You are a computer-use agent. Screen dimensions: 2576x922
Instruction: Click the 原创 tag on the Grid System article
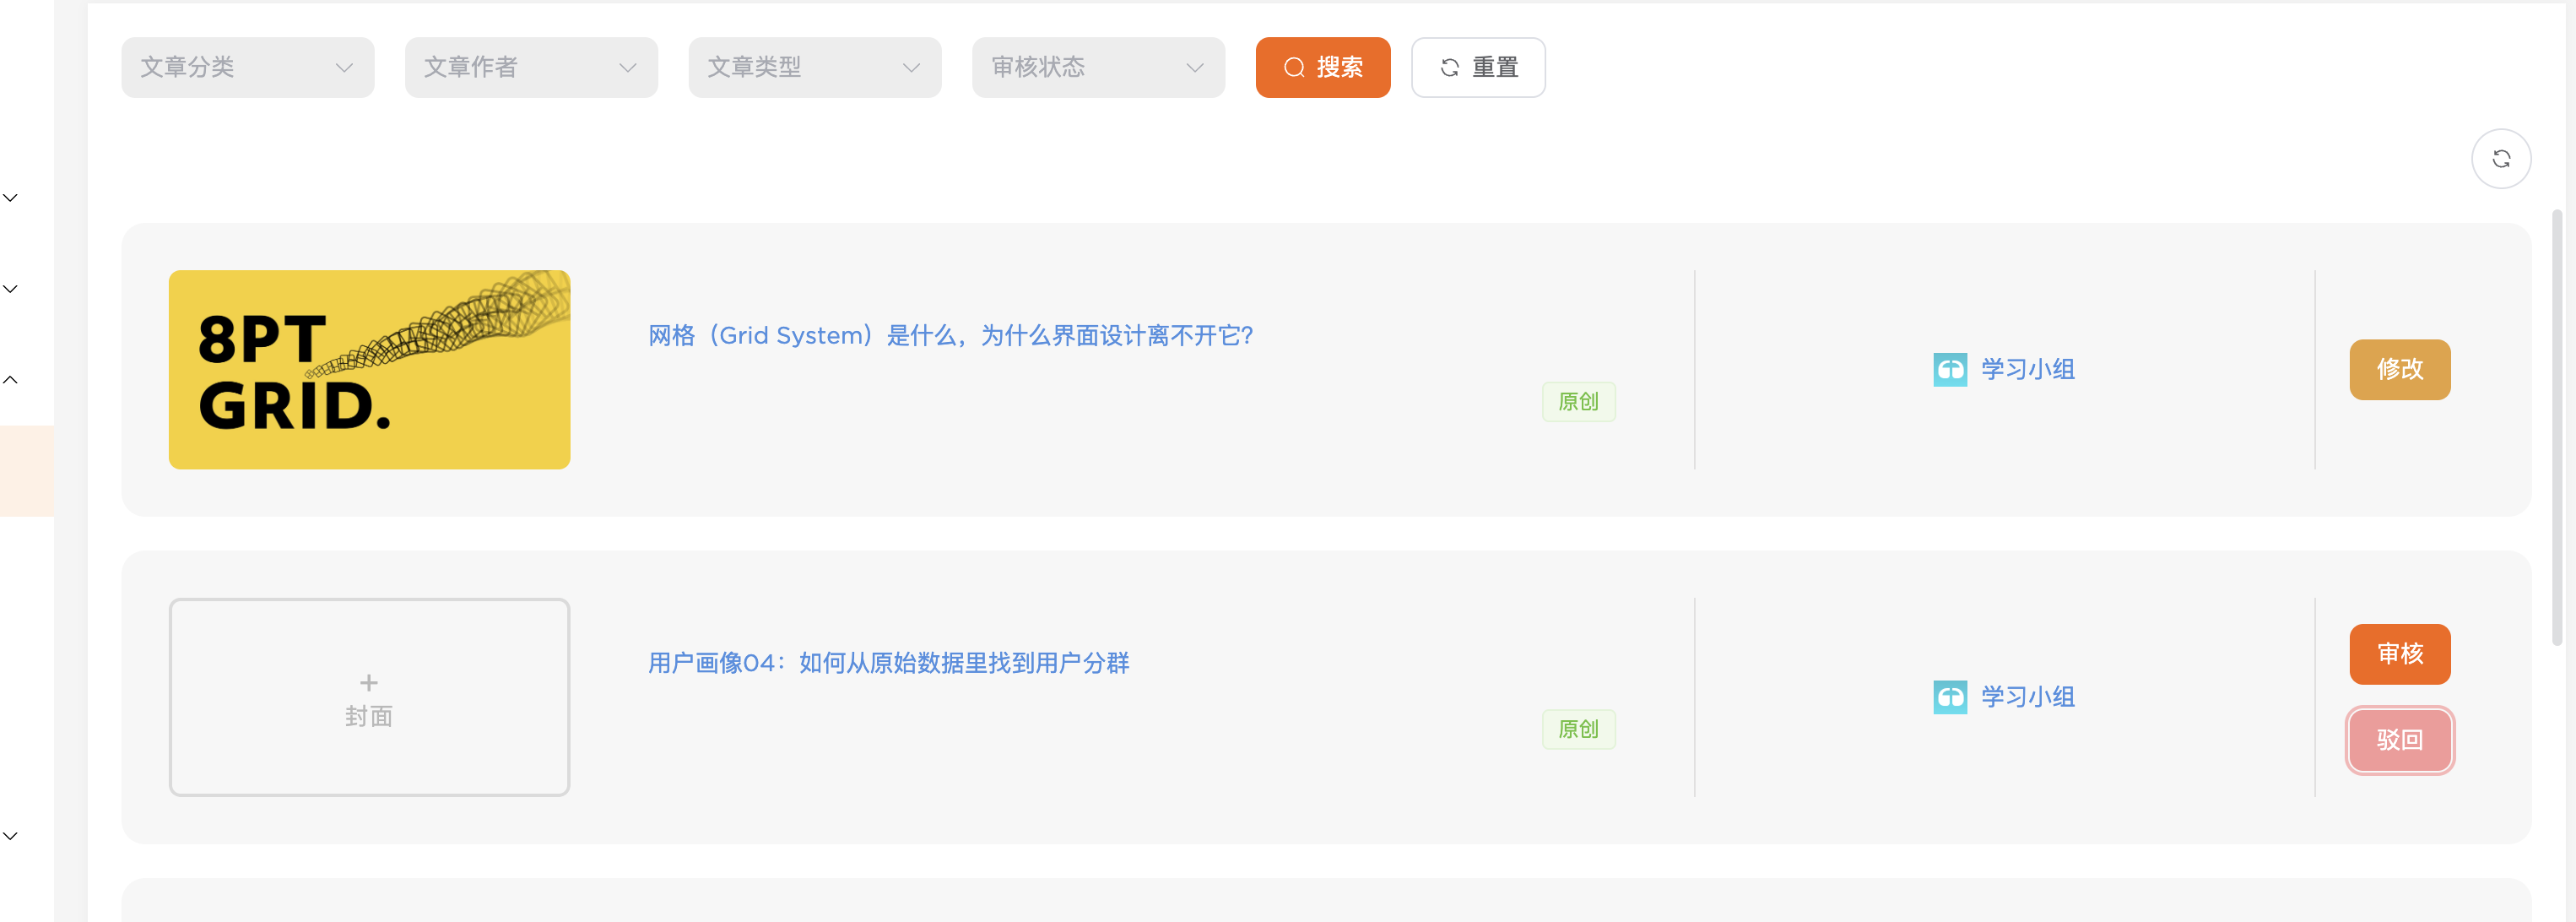[1578, 402]
